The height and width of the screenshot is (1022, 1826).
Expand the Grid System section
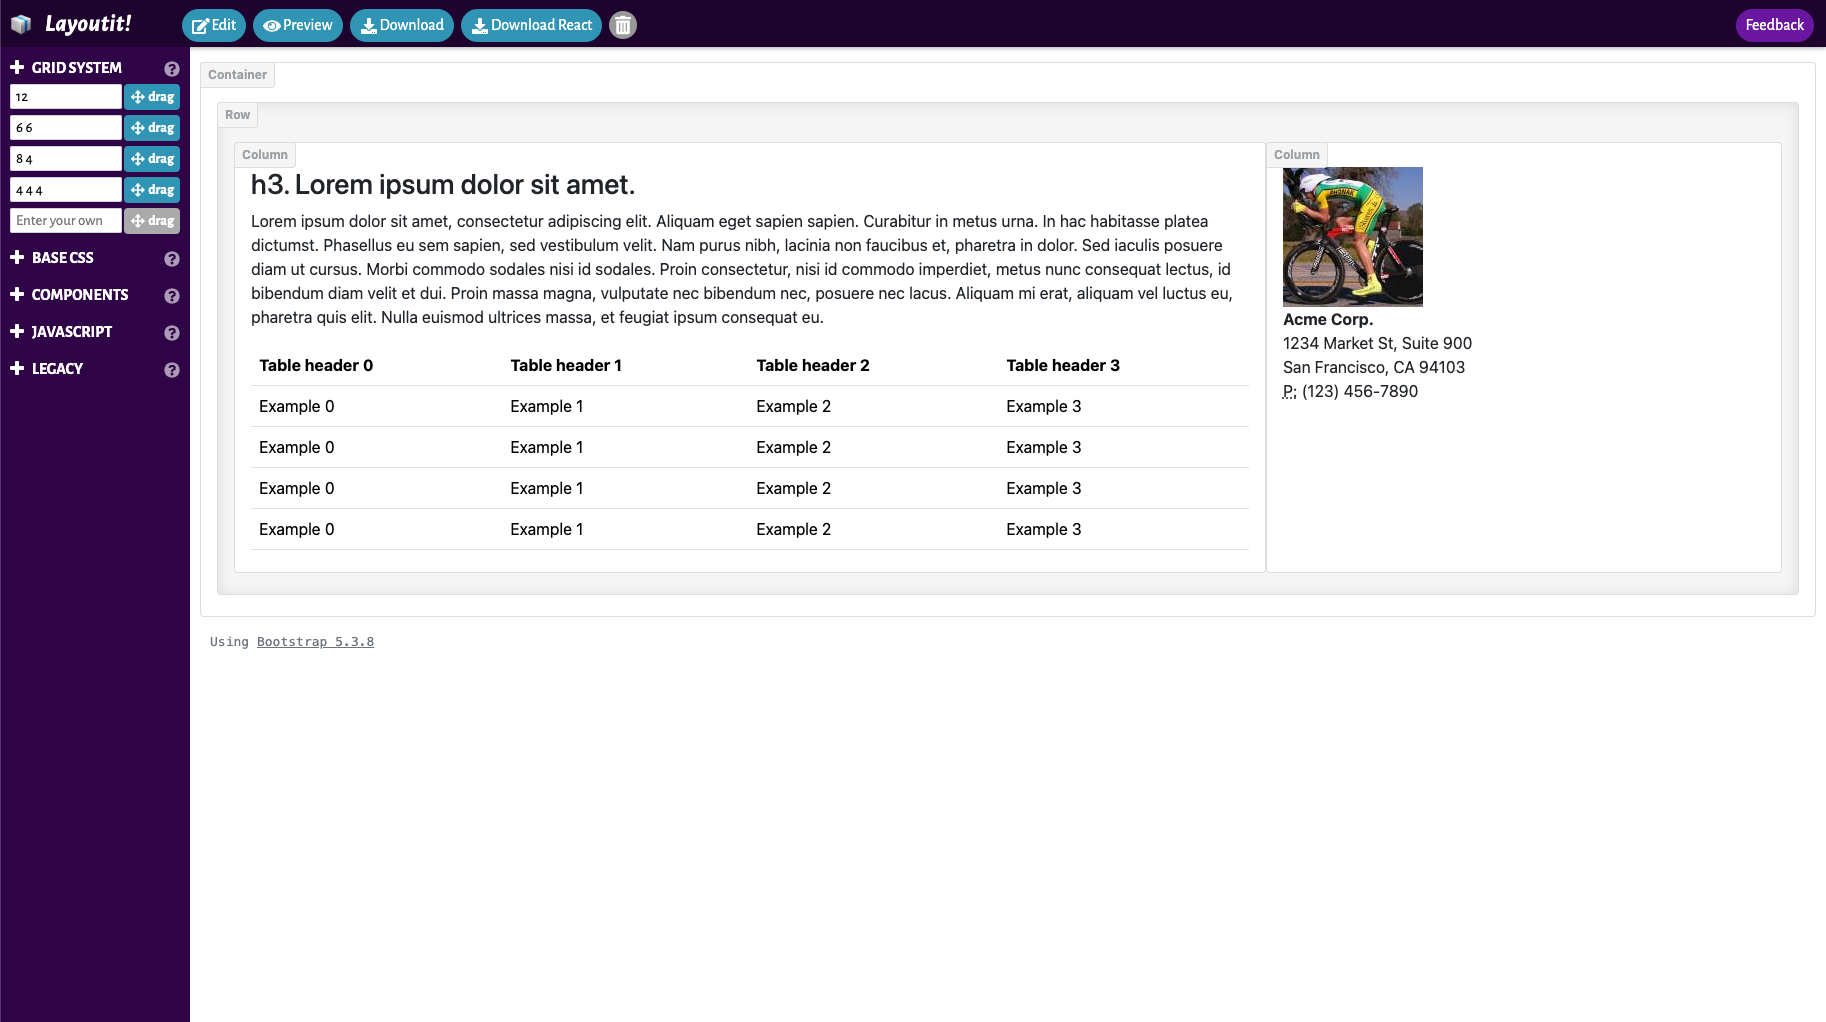point(66,68)
